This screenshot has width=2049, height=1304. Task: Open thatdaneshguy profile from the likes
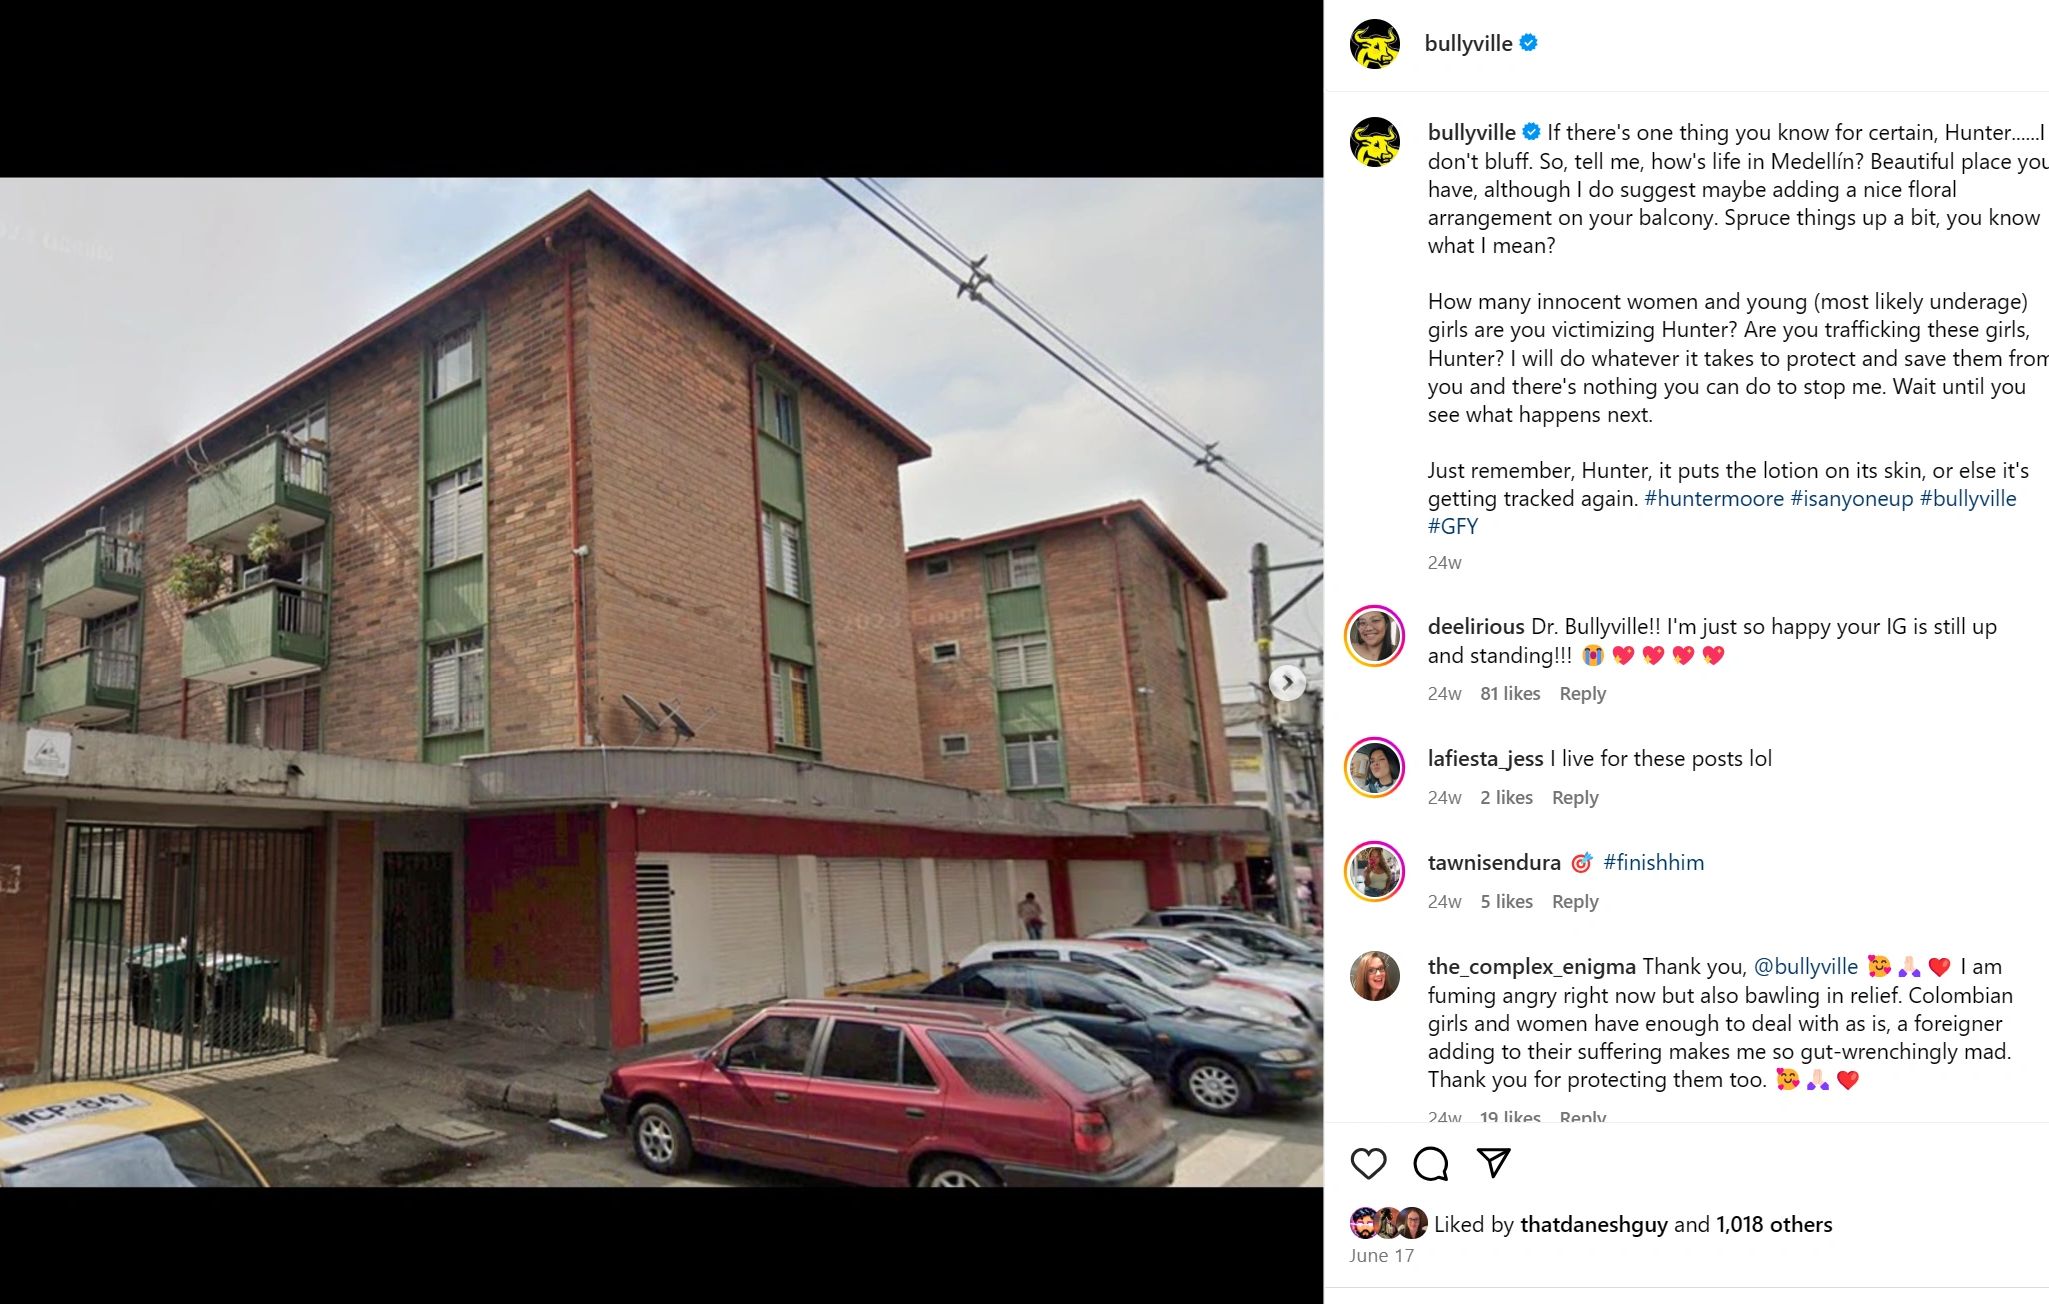pos(1594,1224)
